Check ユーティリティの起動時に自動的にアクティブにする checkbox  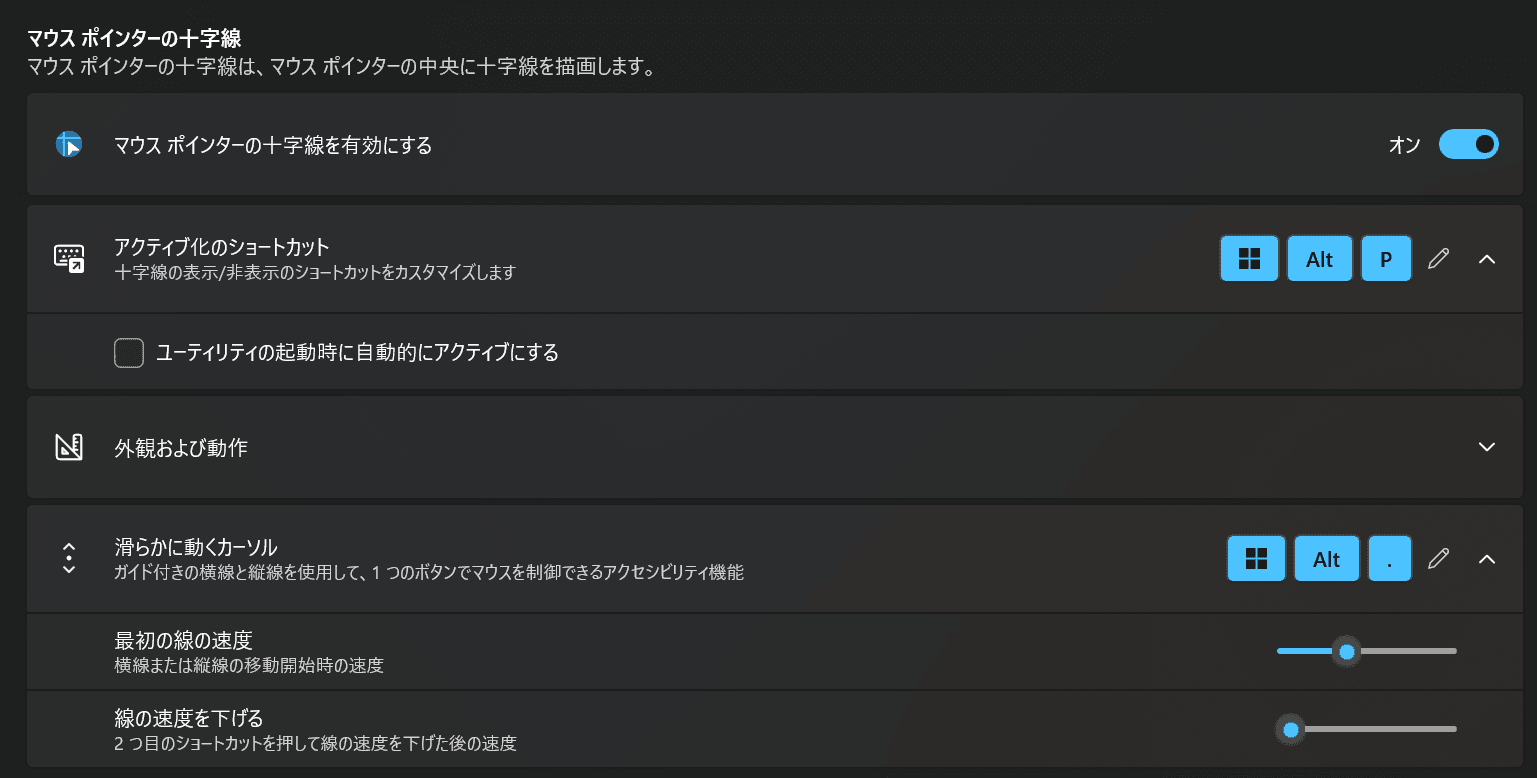point(129,353)
